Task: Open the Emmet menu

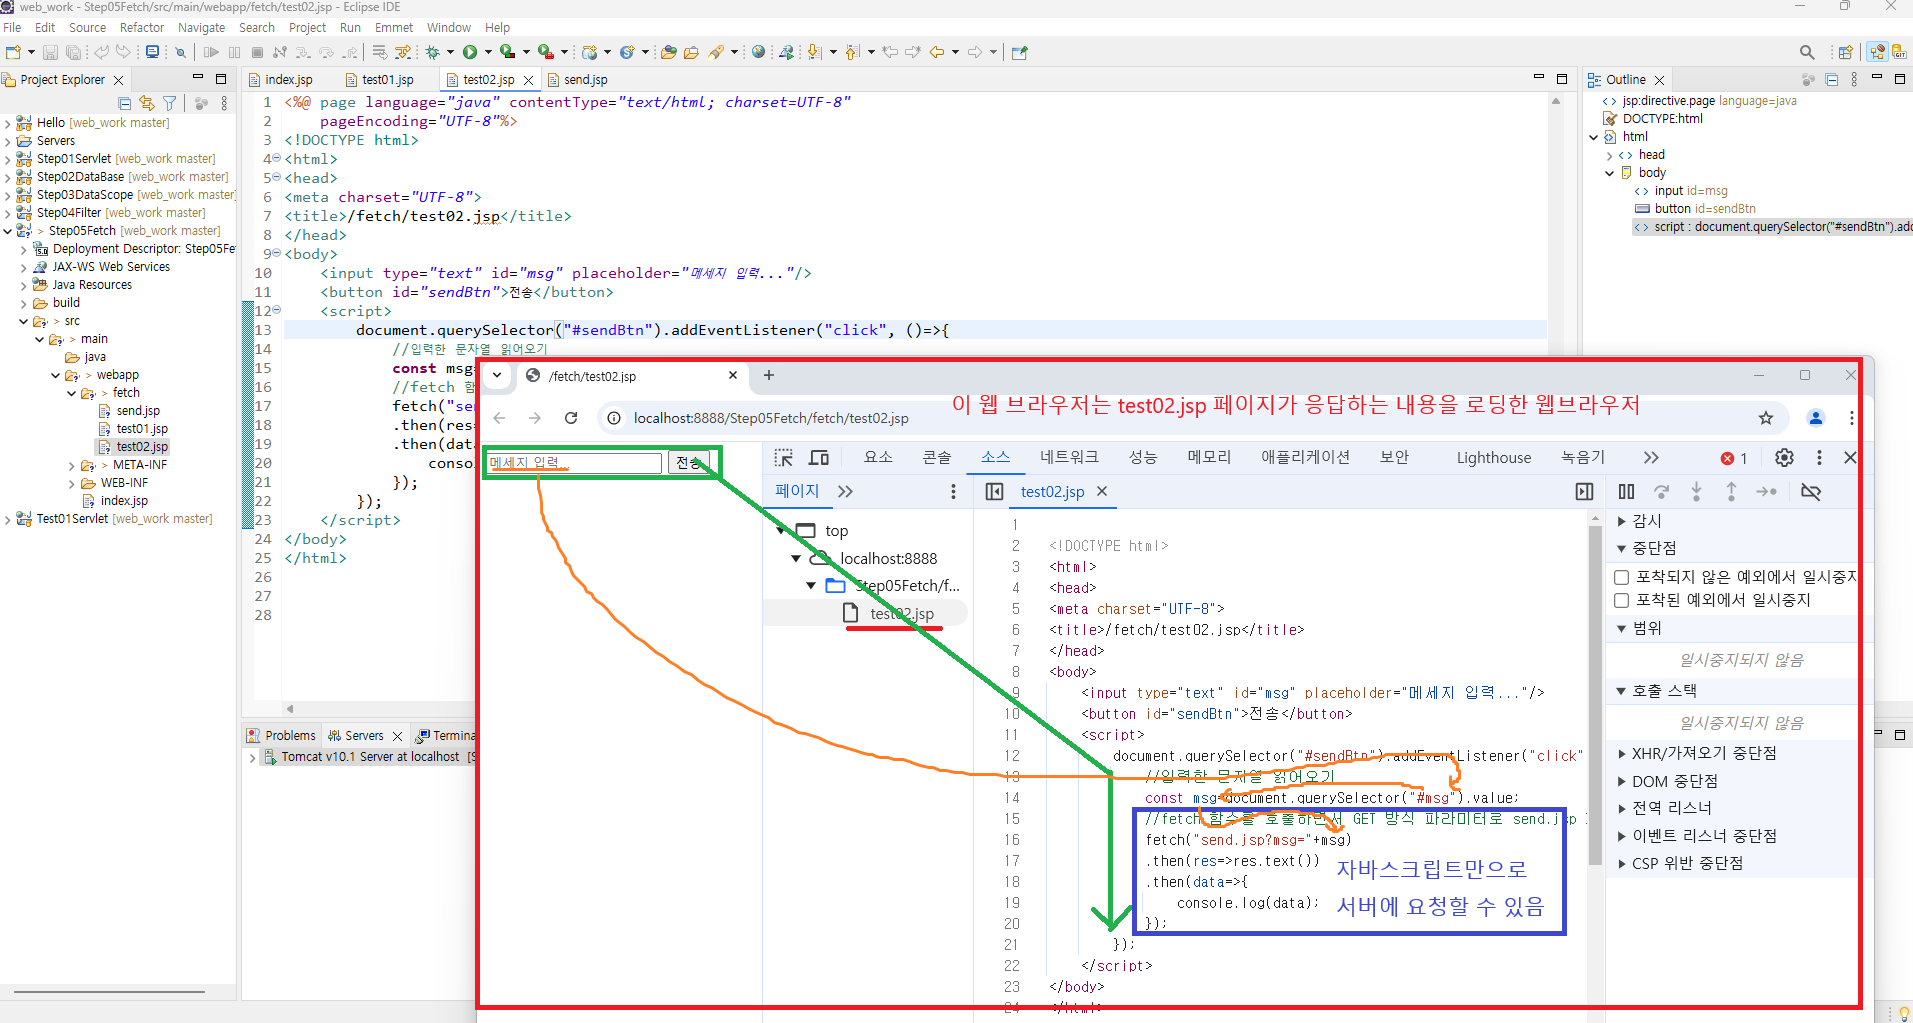Action: click(x=394, y=27)
